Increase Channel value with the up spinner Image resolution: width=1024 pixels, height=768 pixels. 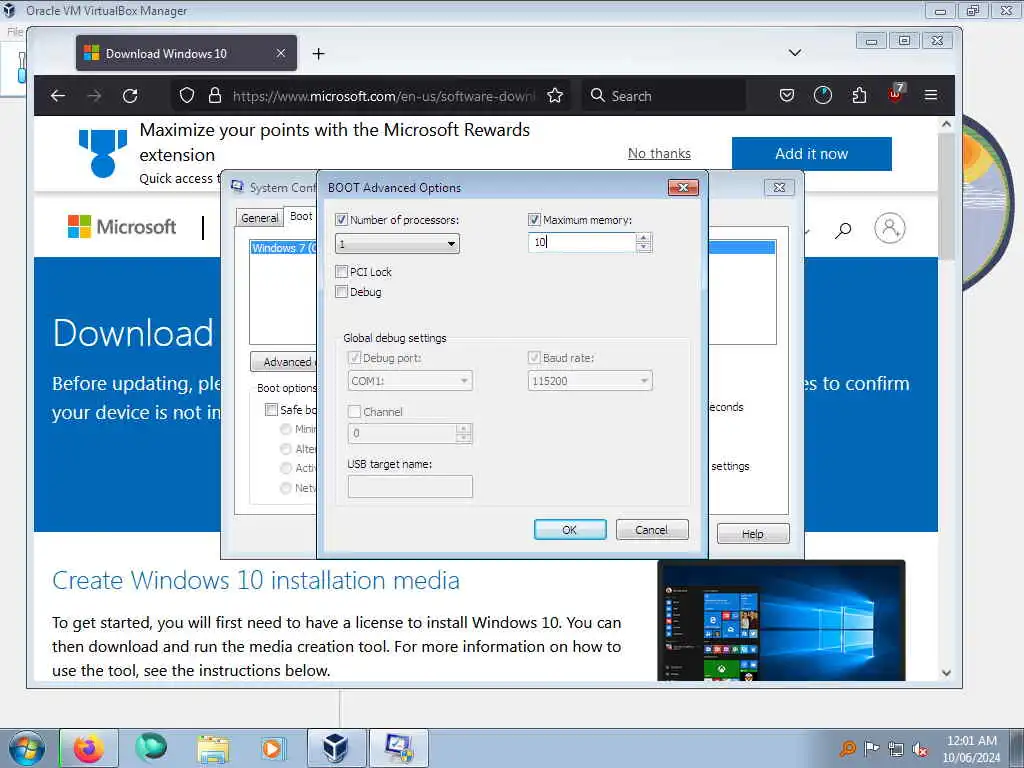pyautogui.click(x=464, y=428)
